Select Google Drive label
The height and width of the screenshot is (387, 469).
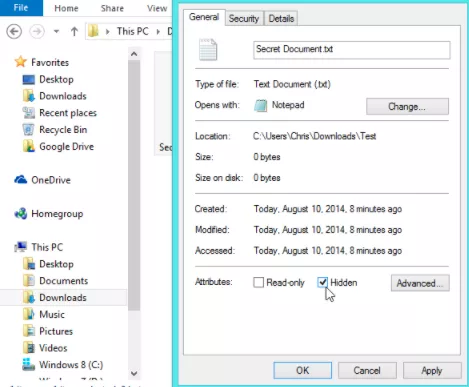pyautogui.click(x=66, y=147)
